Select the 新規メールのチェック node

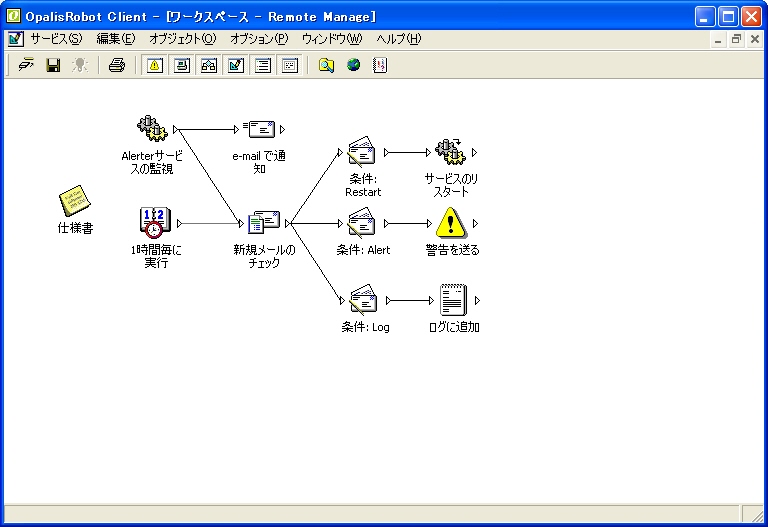264,224
